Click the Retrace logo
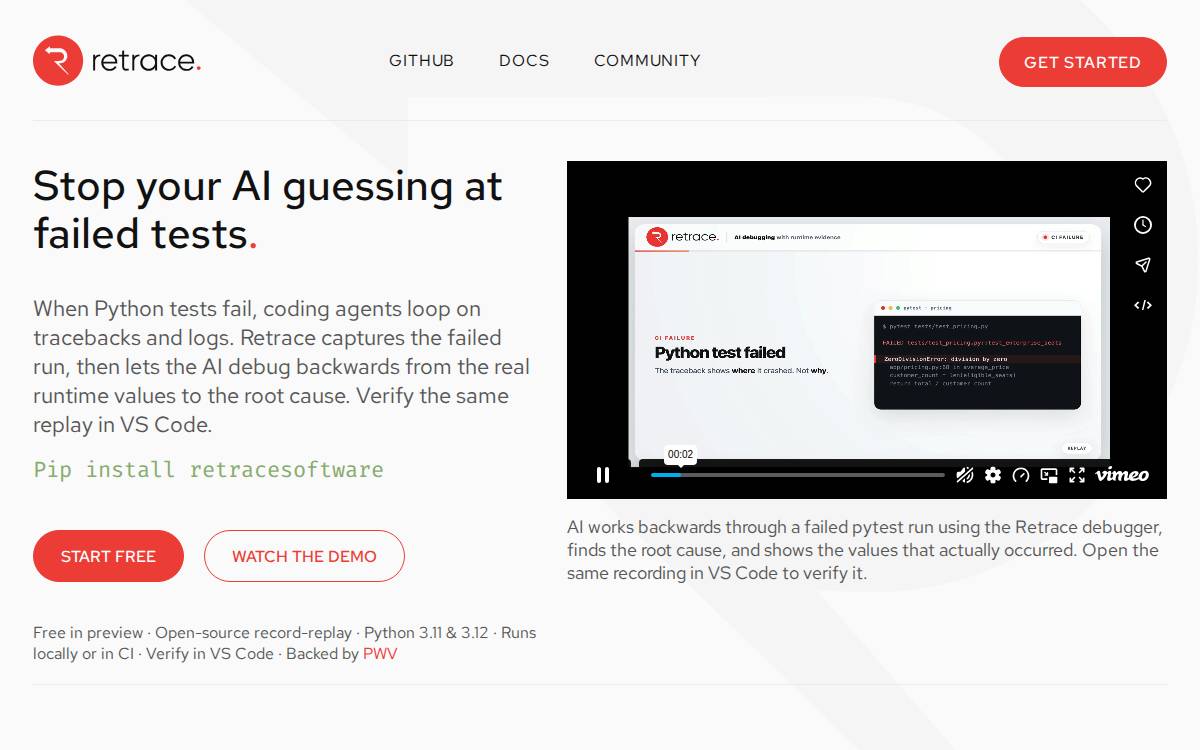1200x750 pixels. click(118, 61)
